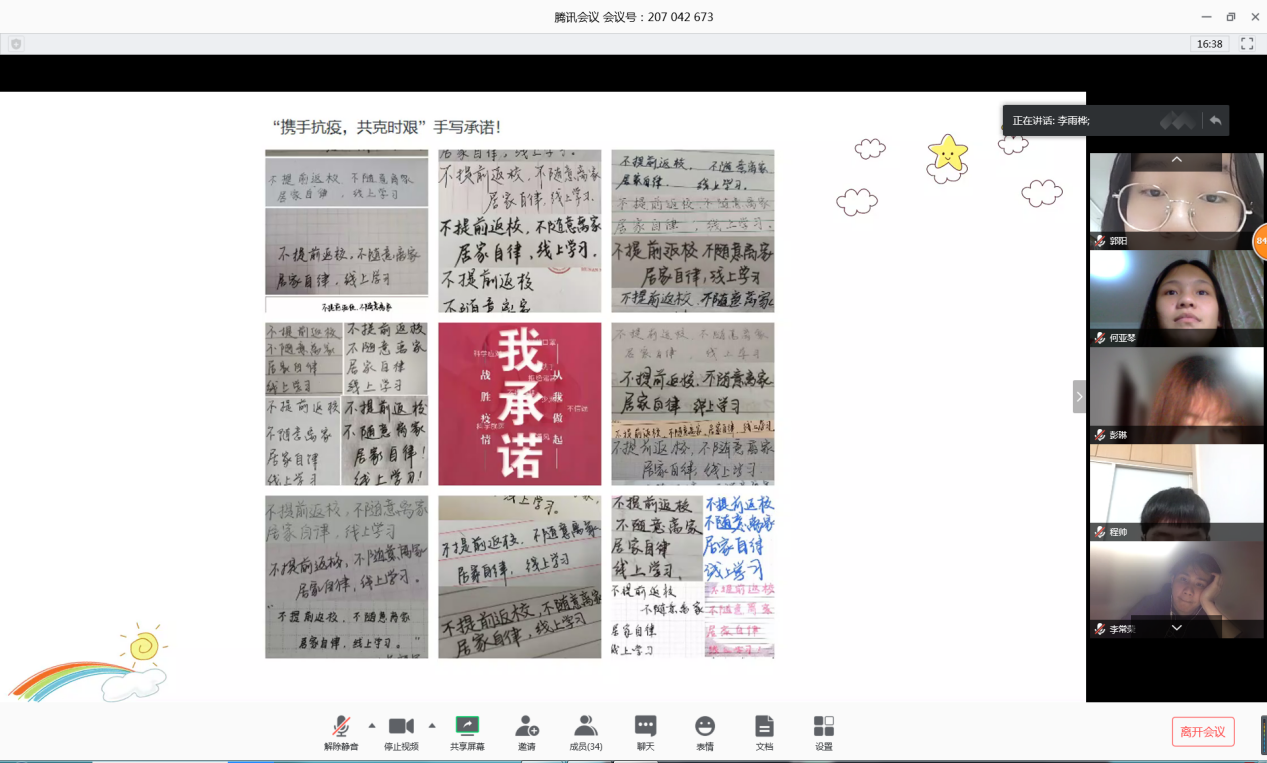This screenshot has height=763, width=1267.
Task: Expand audio options arrow beside 解除静音
Action: (372, 725)
